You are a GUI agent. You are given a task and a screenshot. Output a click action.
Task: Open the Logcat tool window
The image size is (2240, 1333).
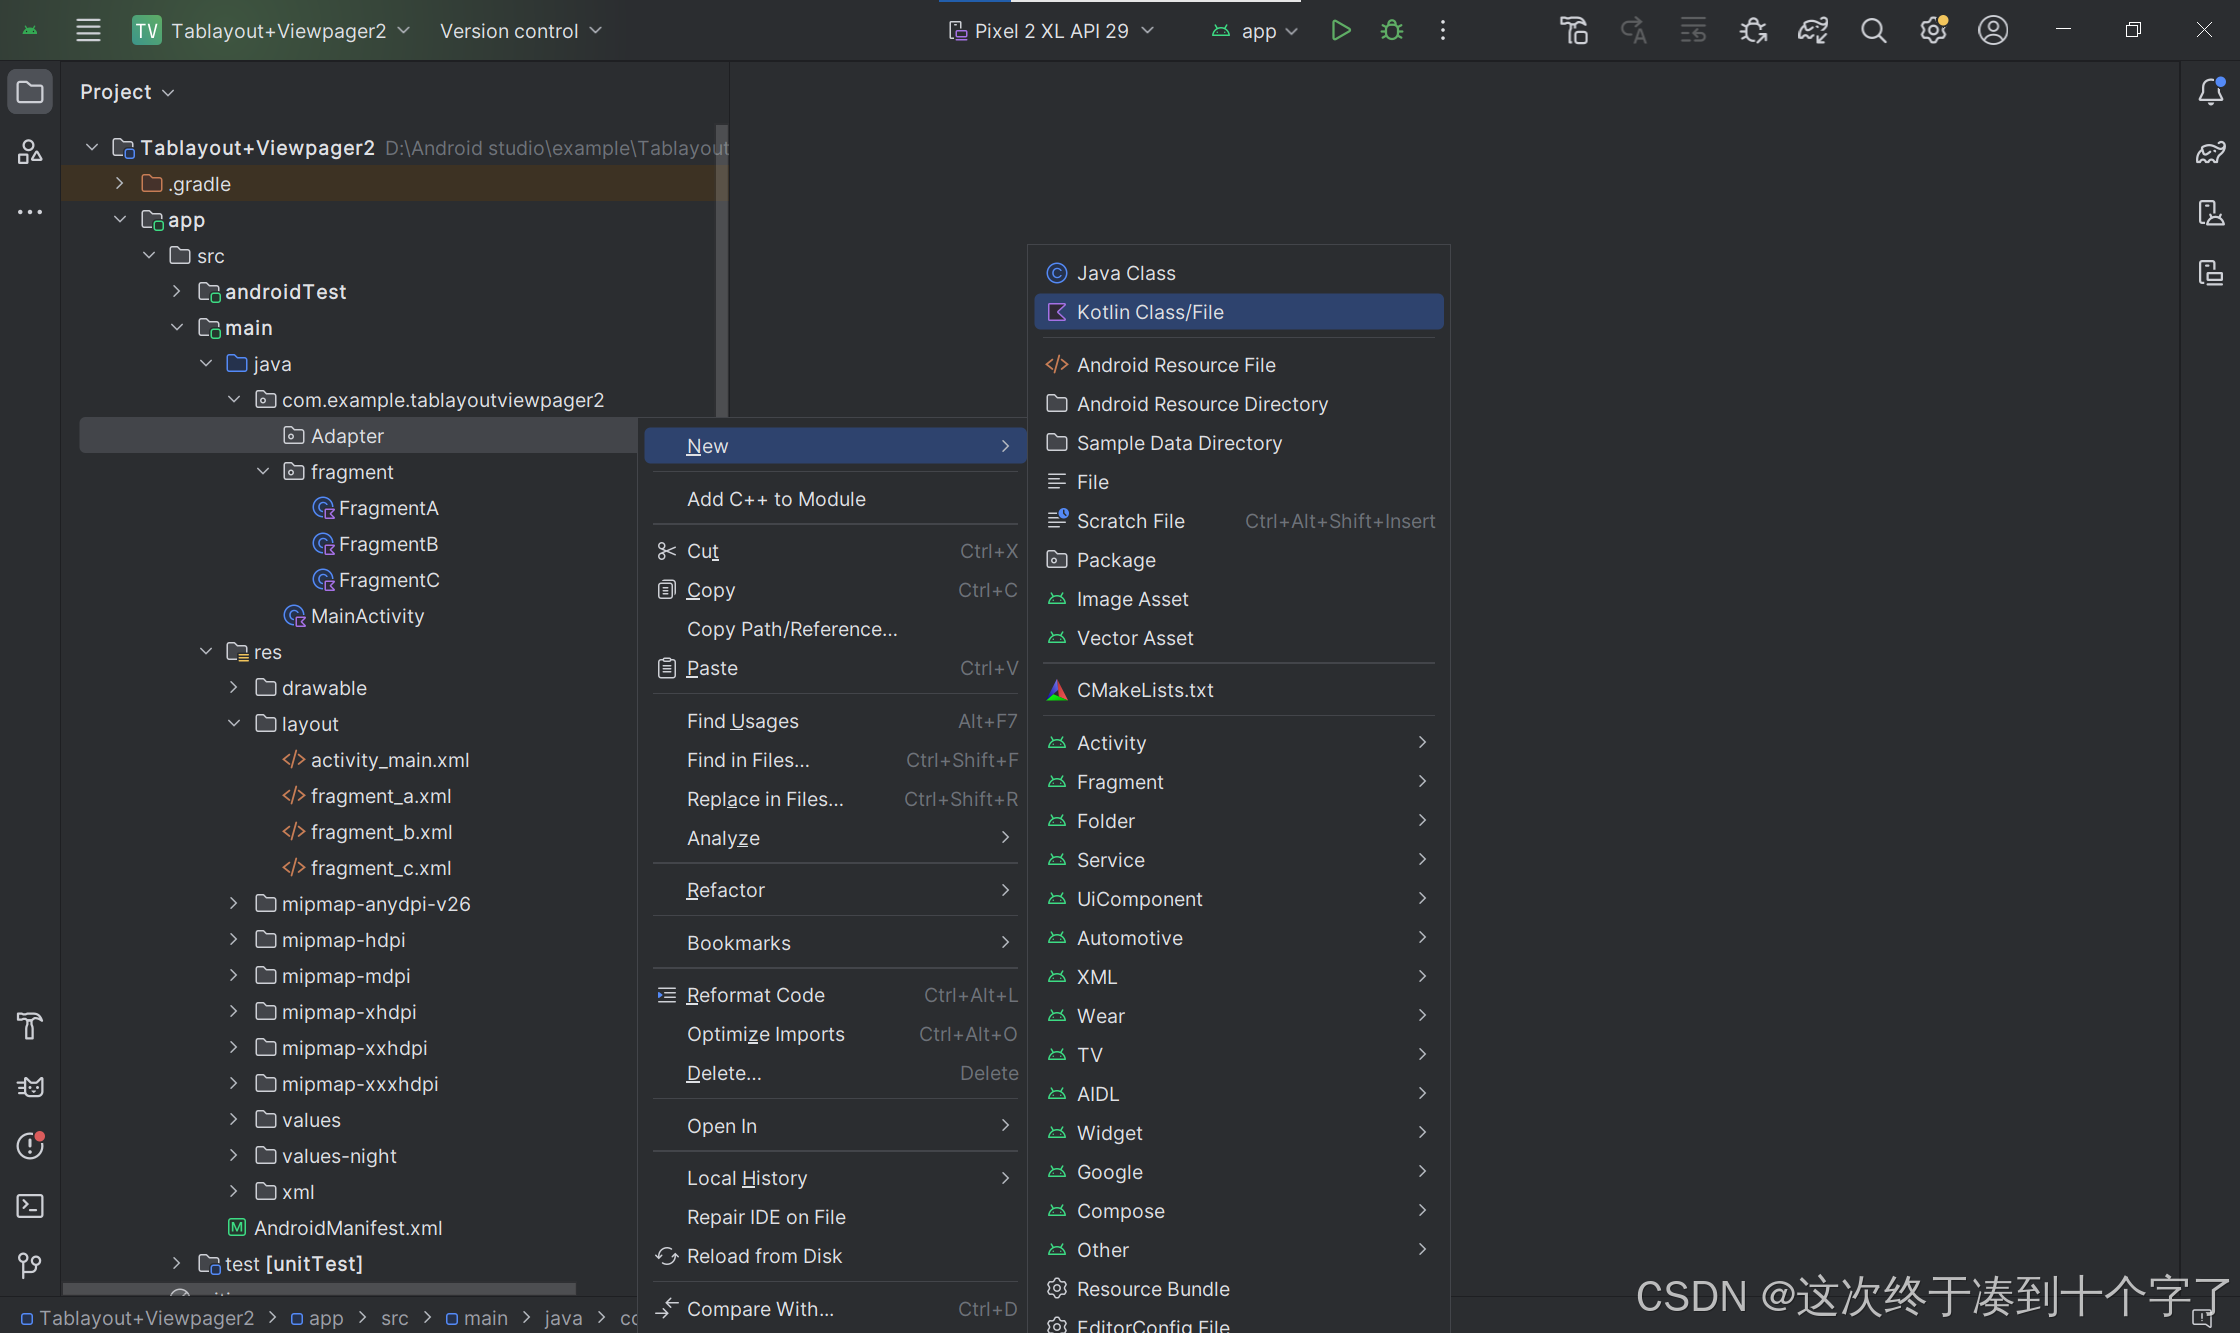pos(30,1087)
